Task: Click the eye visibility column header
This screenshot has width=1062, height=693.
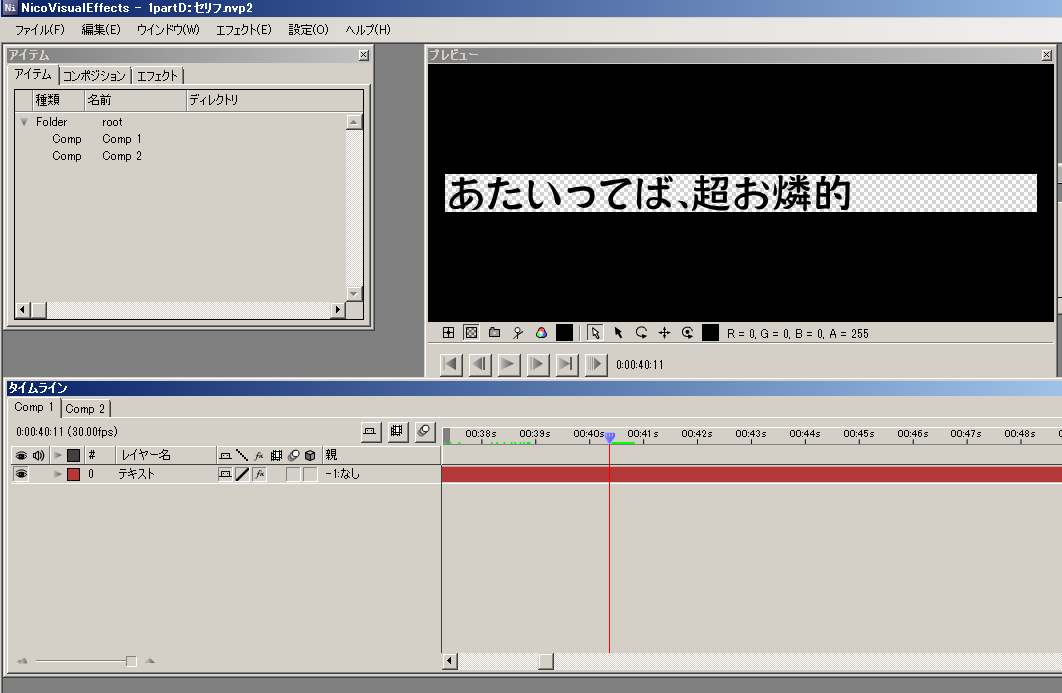Action: click(x=21, y=455)
